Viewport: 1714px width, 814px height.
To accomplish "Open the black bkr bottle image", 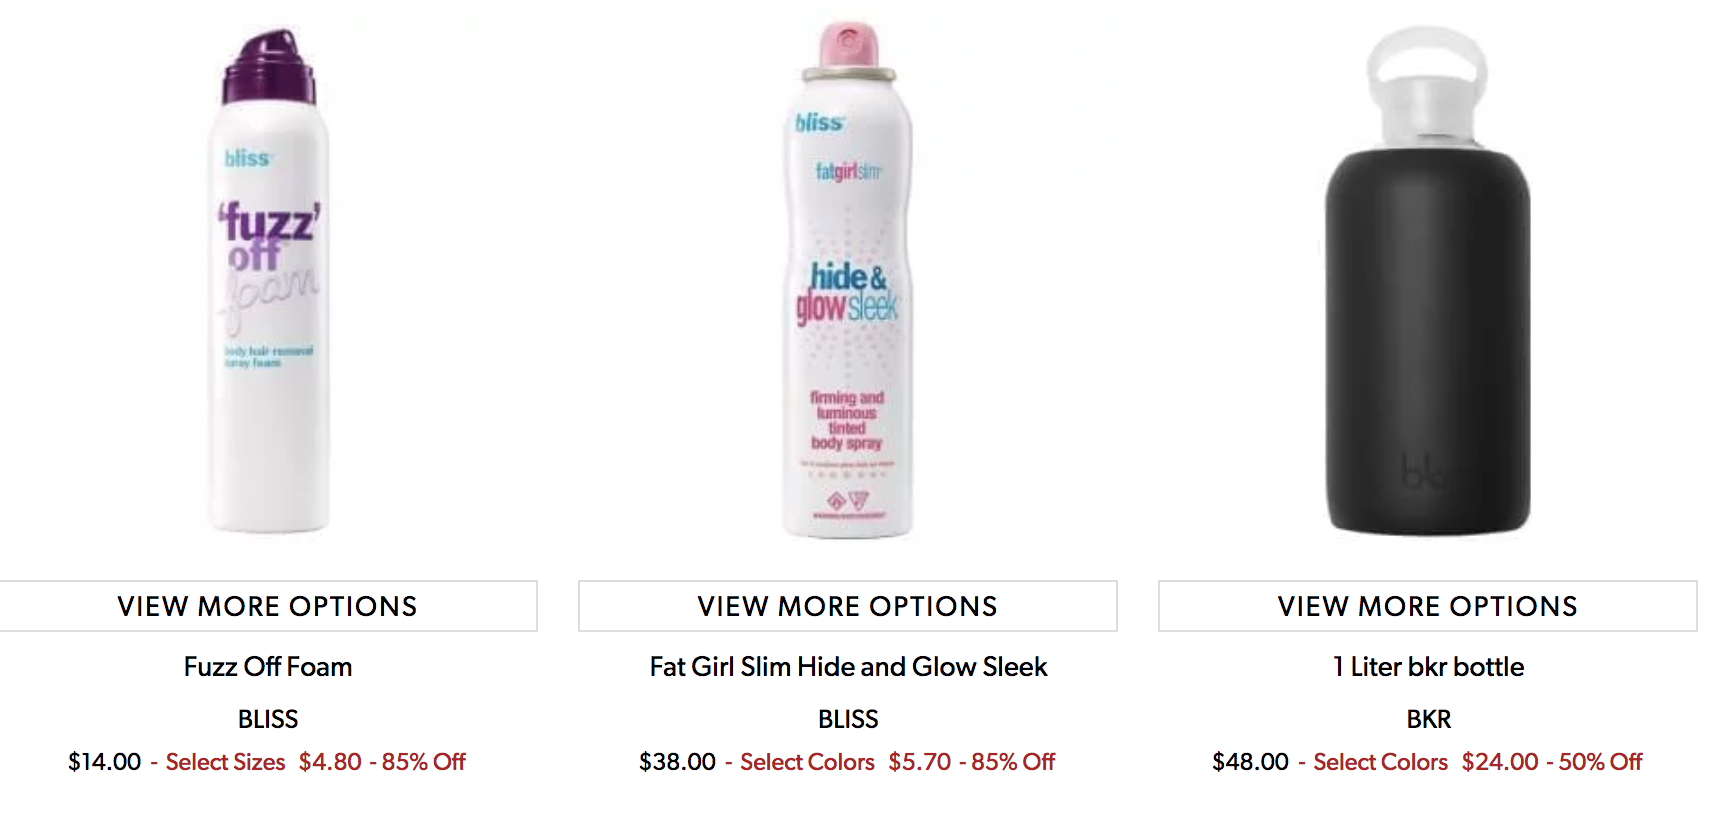I will coord(1427,282).
